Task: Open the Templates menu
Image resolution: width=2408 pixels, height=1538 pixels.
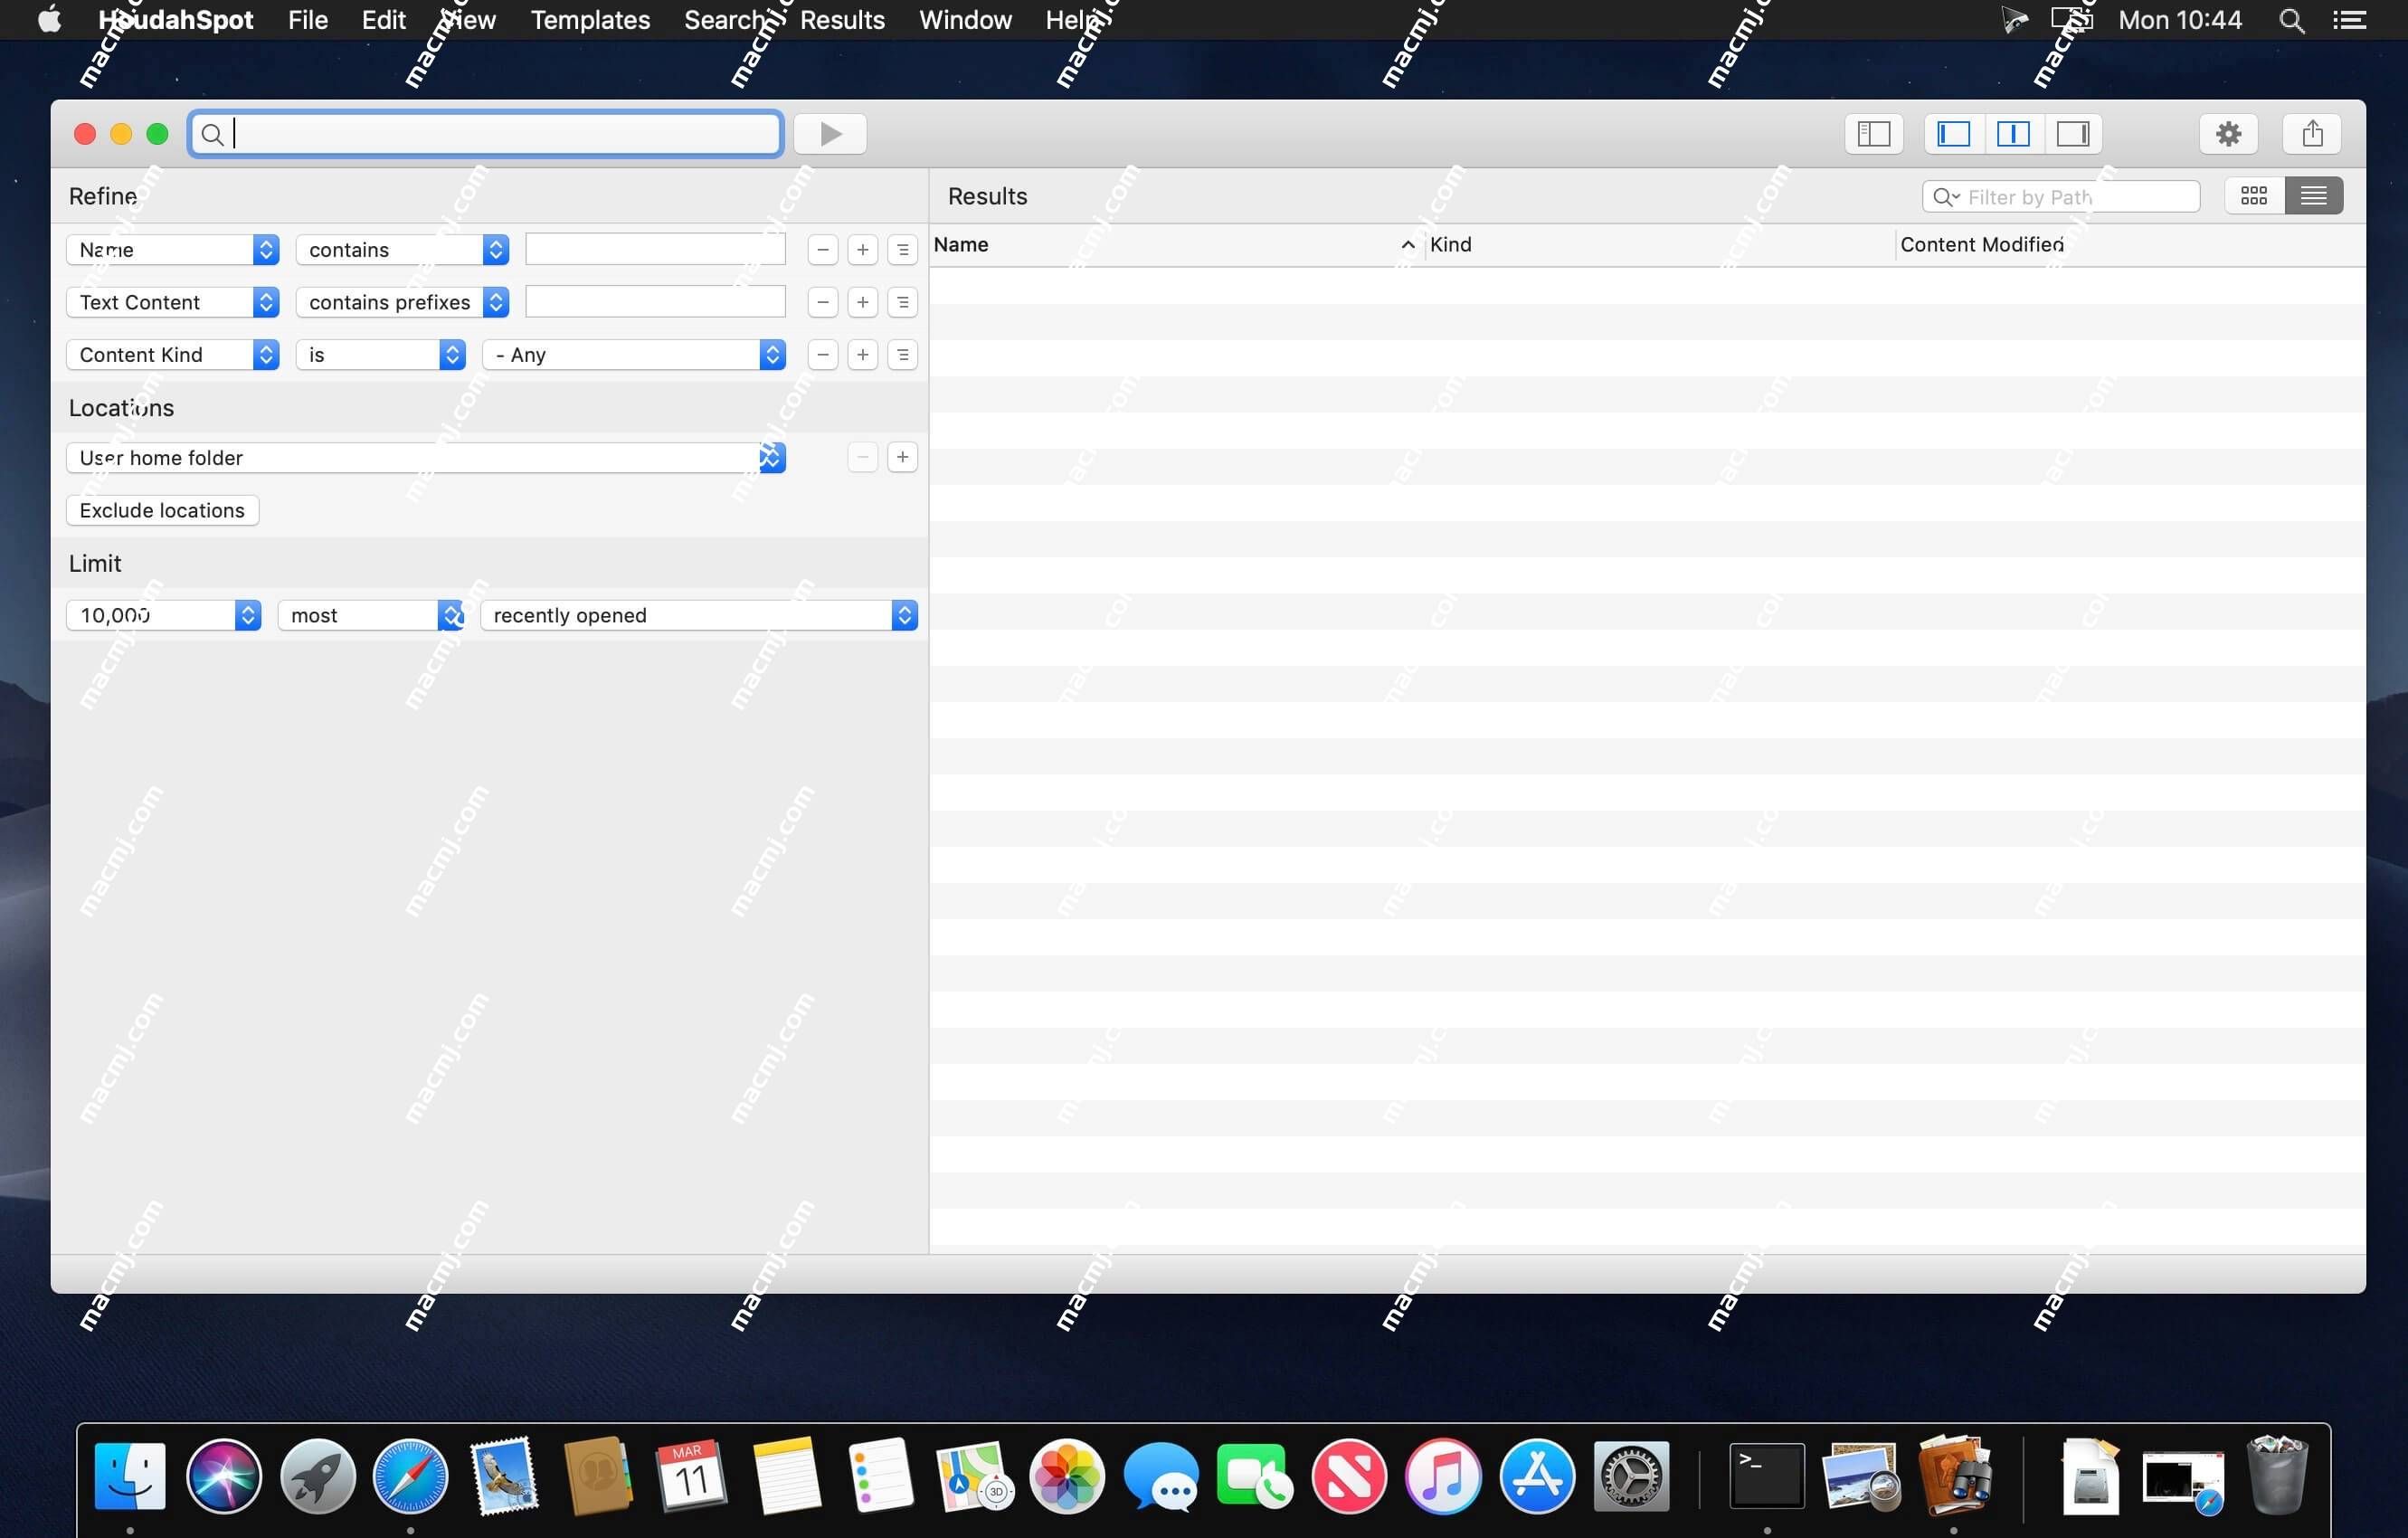Action: point(588,19)
